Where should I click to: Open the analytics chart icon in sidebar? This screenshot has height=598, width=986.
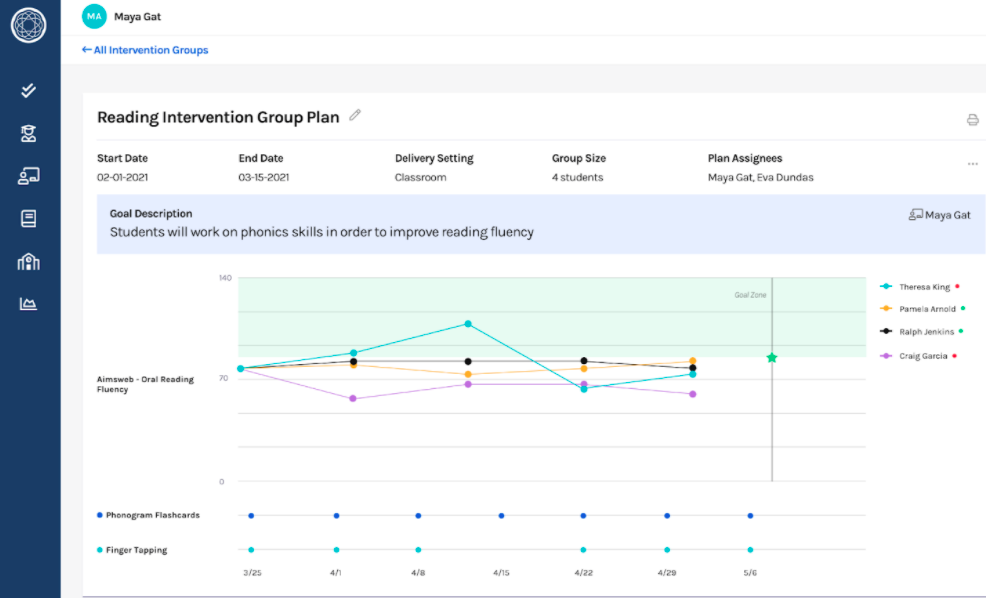tap(28, 303)
